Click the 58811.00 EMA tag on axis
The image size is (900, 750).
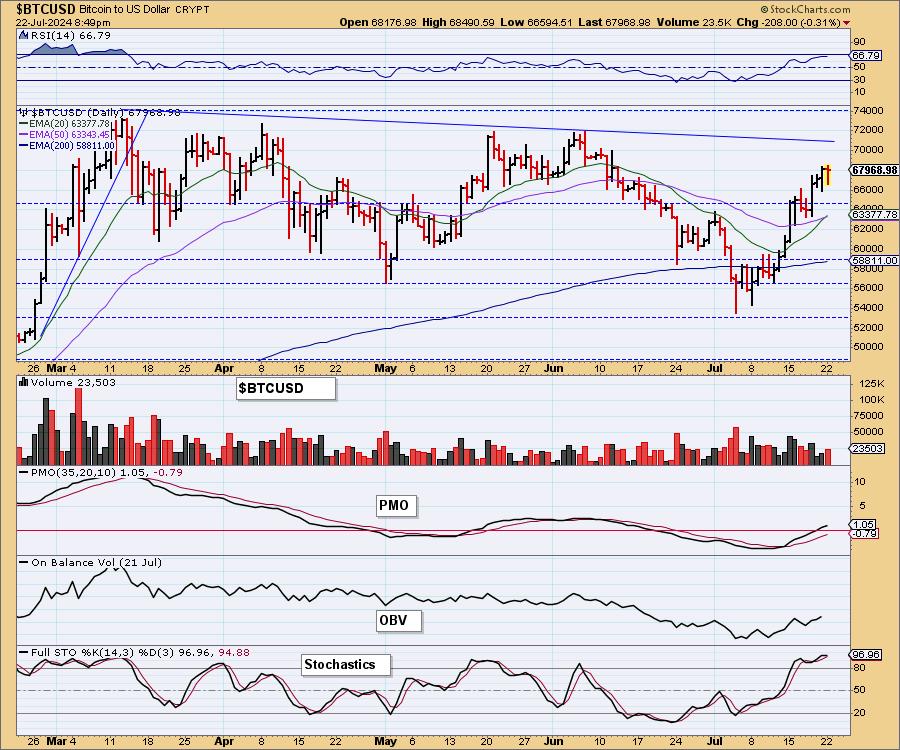click(875, 260)
